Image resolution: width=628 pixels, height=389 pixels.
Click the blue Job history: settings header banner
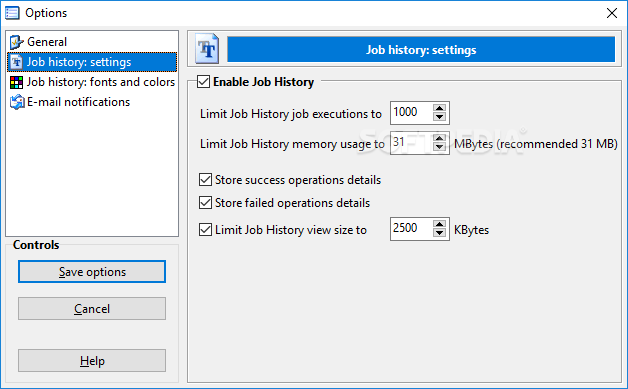[421, 50]
